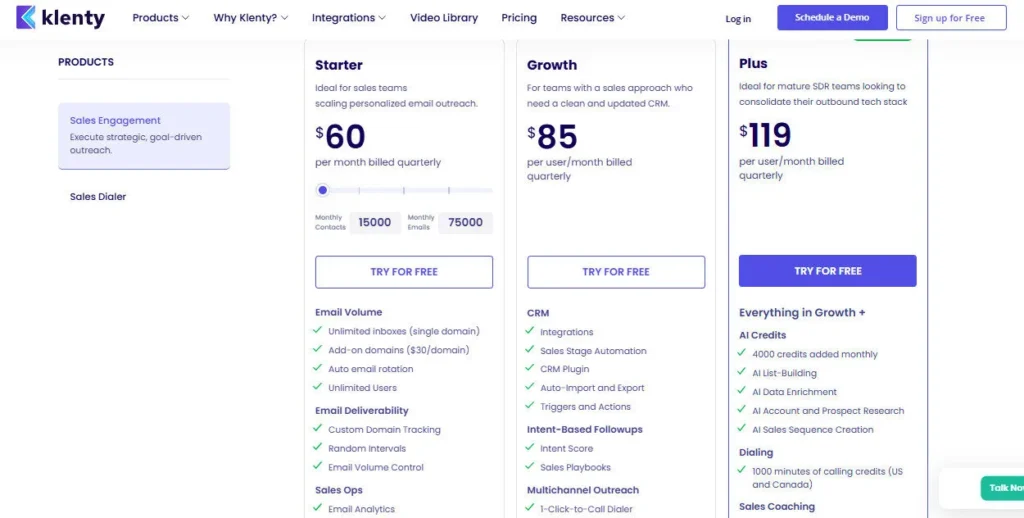Expand the Integrations dropdown
1024x518 pixels.
pyautogui.click(x=349, y=18)
